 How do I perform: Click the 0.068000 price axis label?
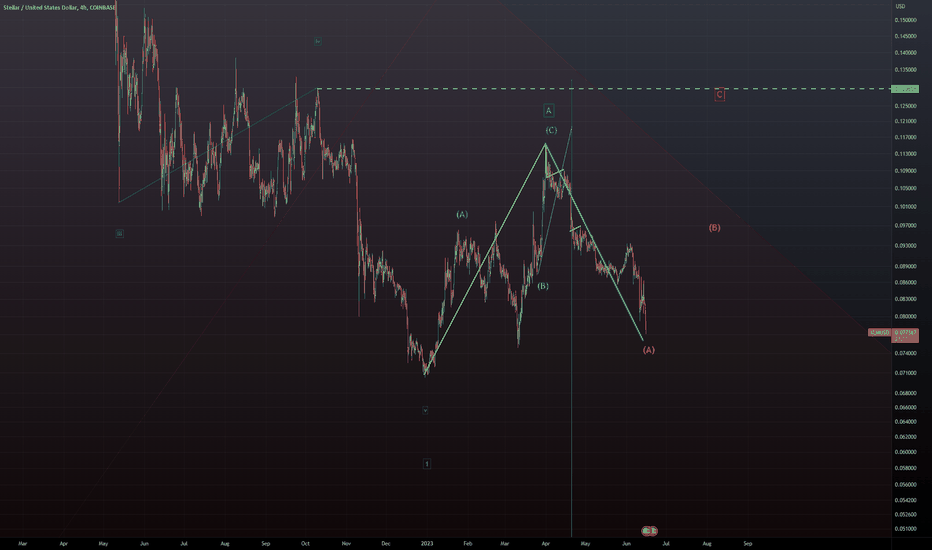[905, 393]
